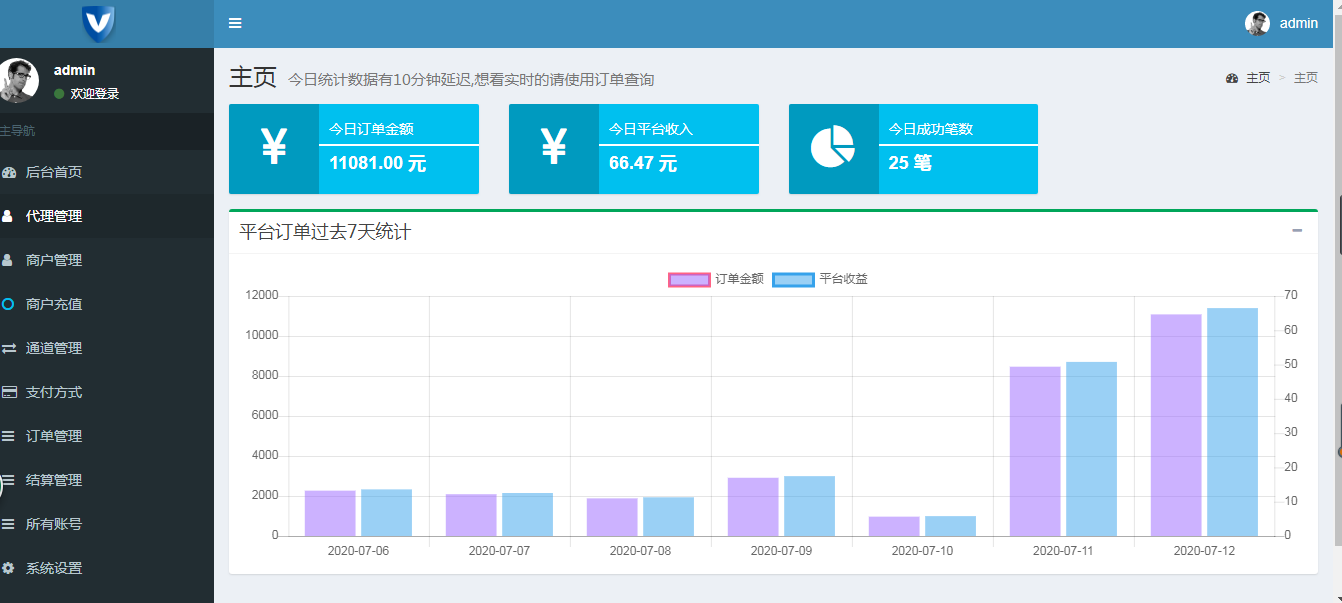The width and height of the screenshot is (1342, 603).
Task: Click the credit card icon beside 支付方式
Action: (8, 392)
